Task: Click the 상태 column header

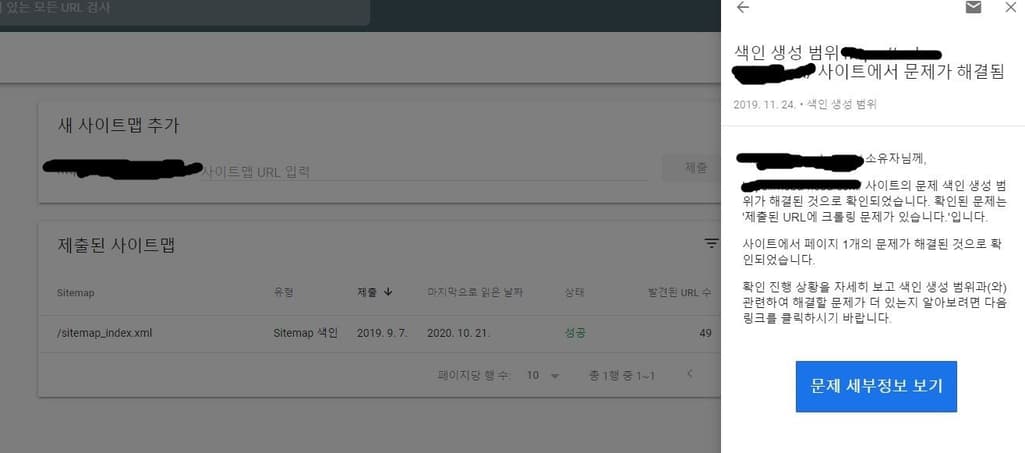Action: [575, 293]
